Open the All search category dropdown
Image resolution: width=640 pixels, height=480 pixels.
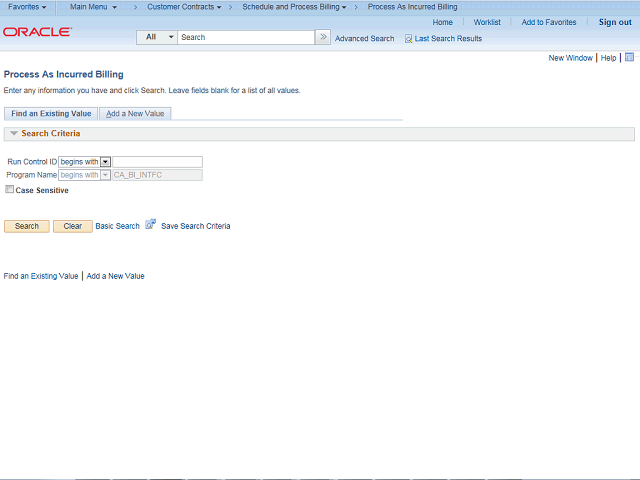157,37
